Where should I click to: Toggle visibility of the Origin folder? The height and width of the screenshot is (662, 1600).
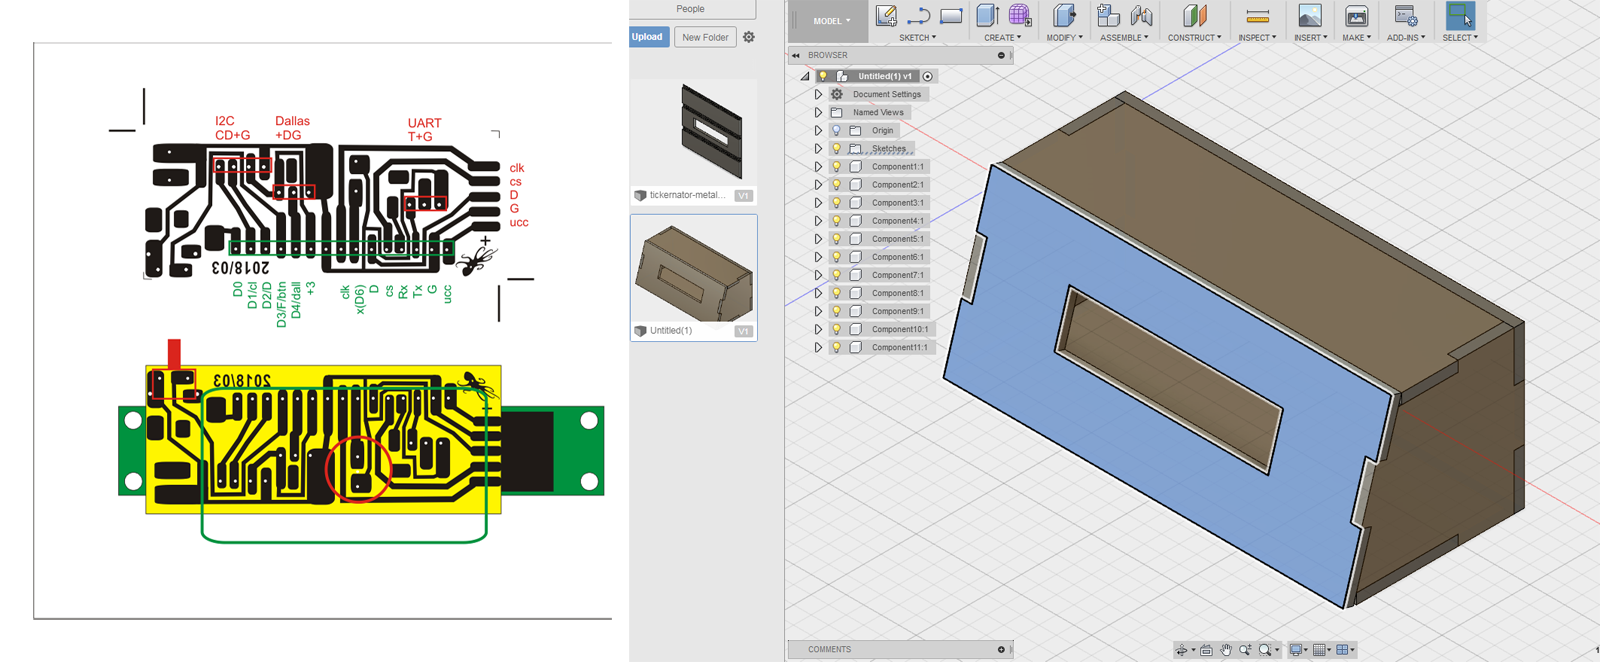[x=837, y=131]
